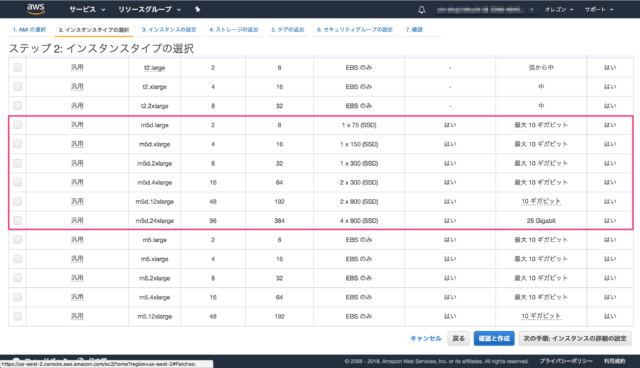Click the 384 memory value cell
Image resolution: width=640 pixels, height=368 pixels.
(279, 221)
